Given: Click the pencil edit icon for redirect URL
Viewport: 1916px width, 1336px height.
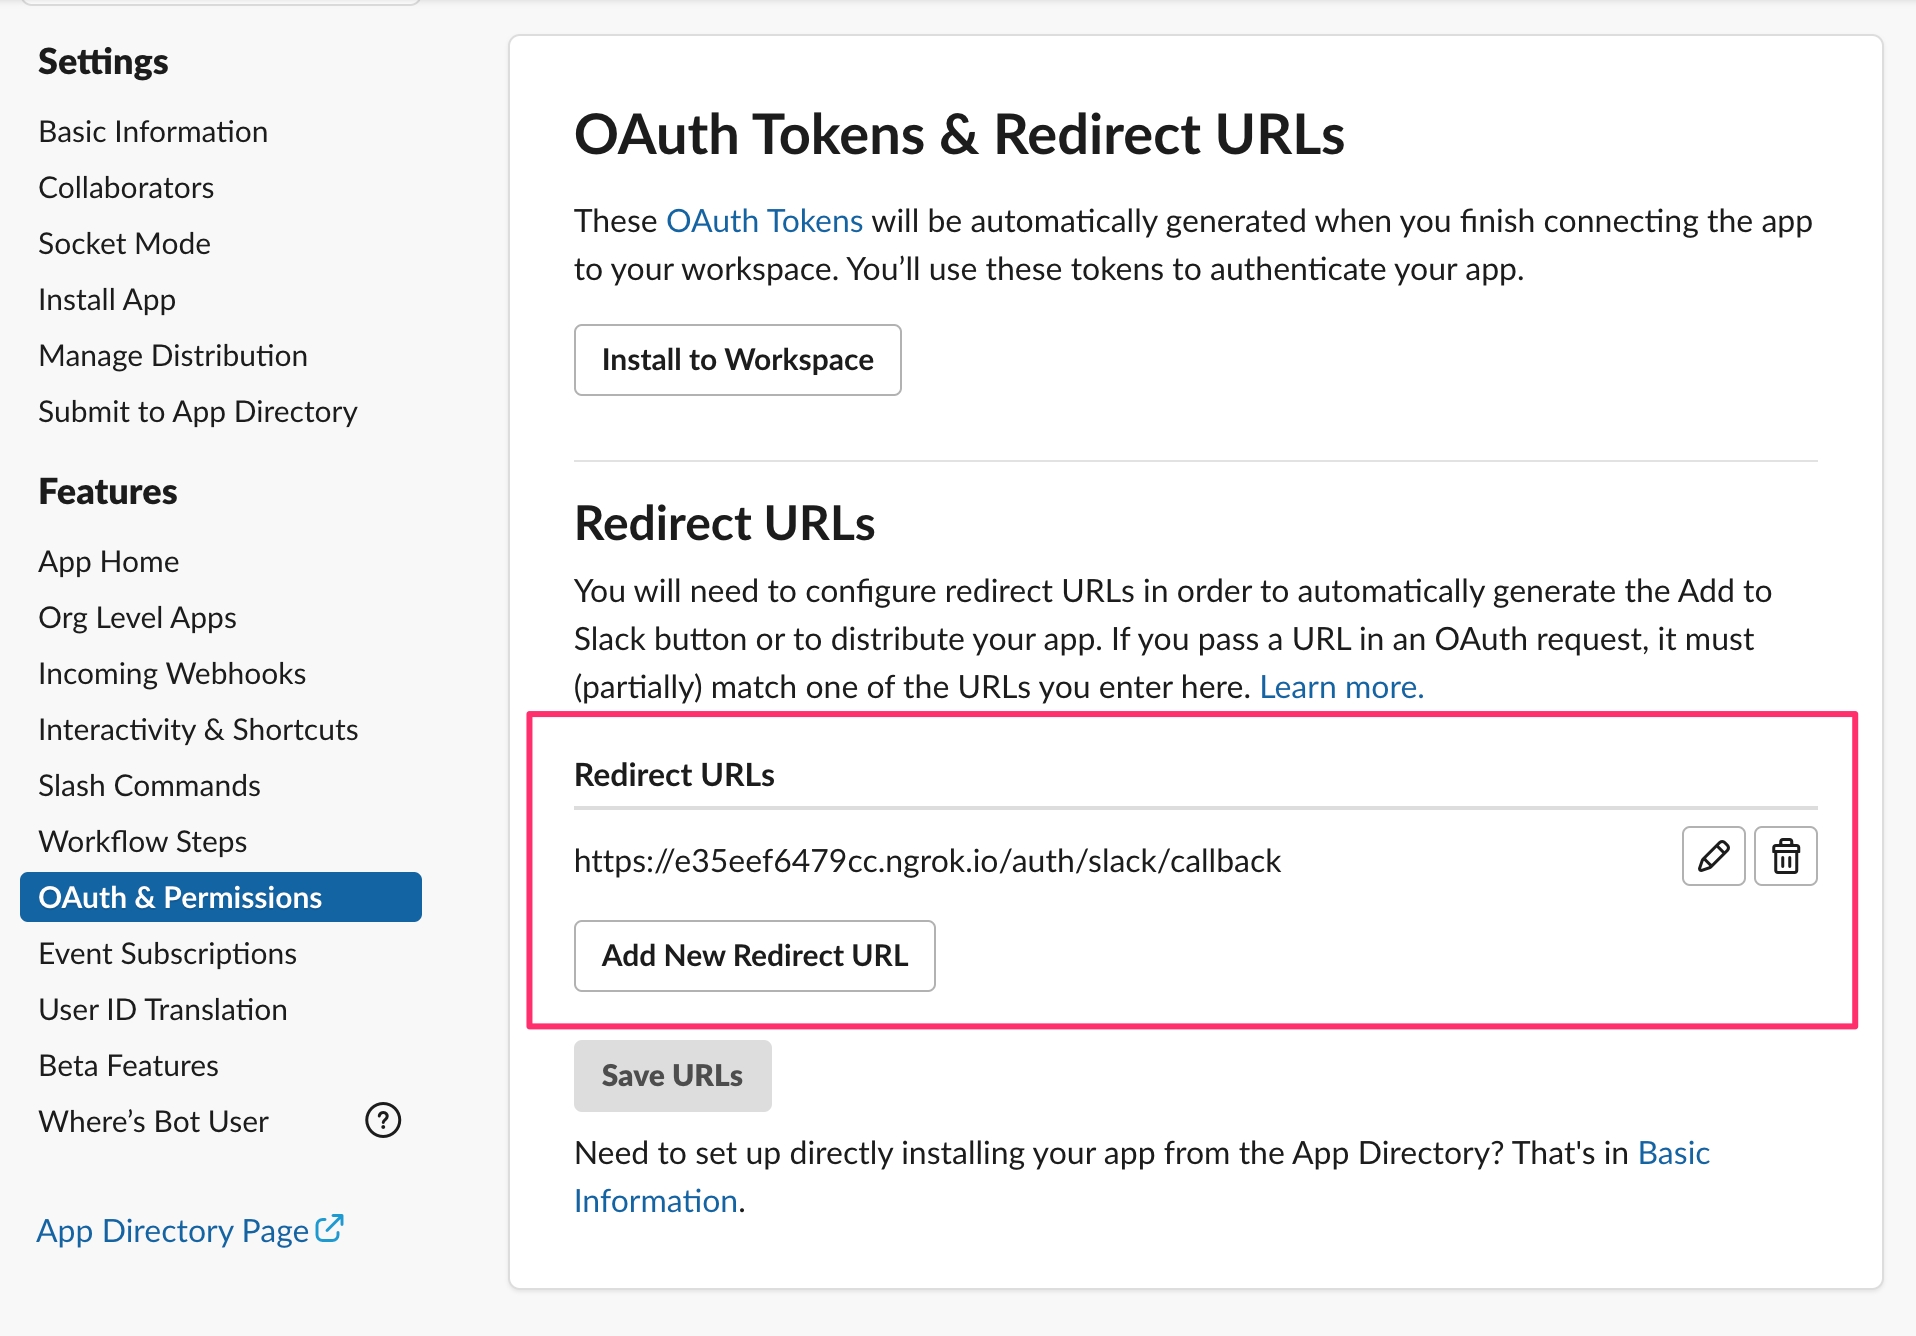Looking at the screenshot, I should tap(1713, 857).
